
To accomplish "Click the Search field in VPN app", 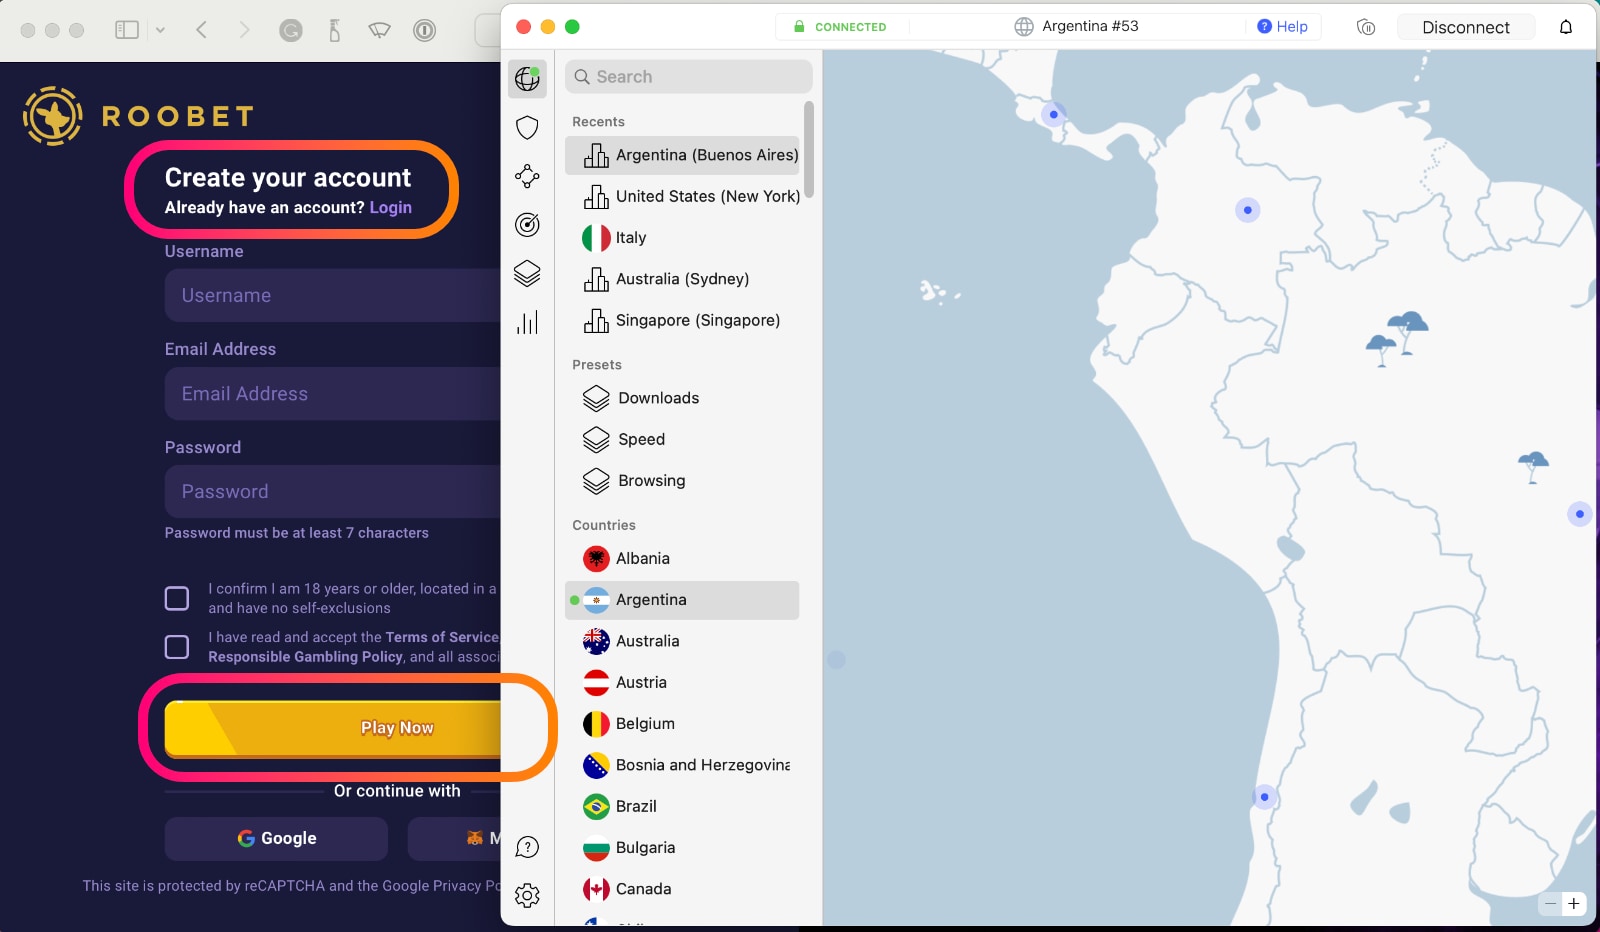I will click(689, 77).
